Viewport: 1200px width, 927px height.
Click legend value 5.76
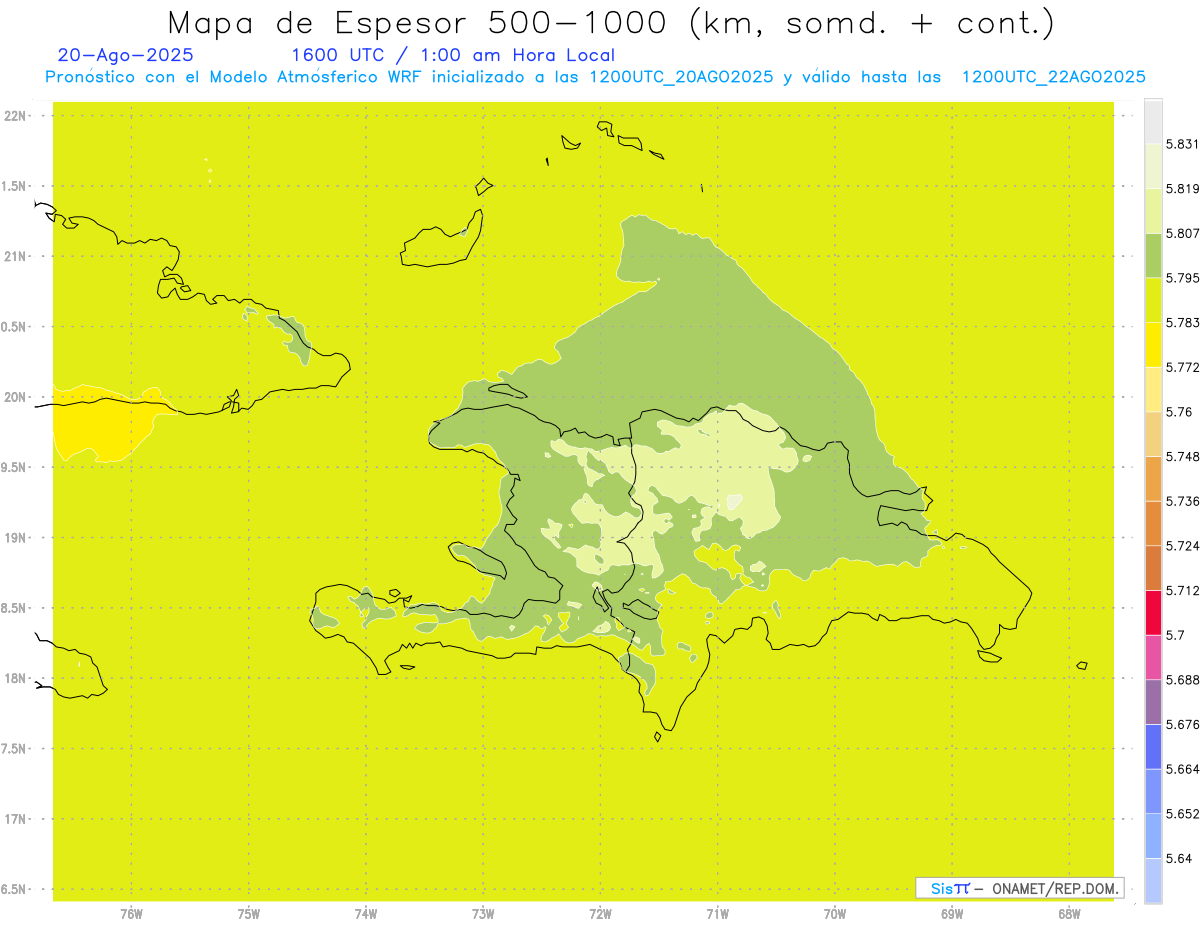[x=1179, y=412]
